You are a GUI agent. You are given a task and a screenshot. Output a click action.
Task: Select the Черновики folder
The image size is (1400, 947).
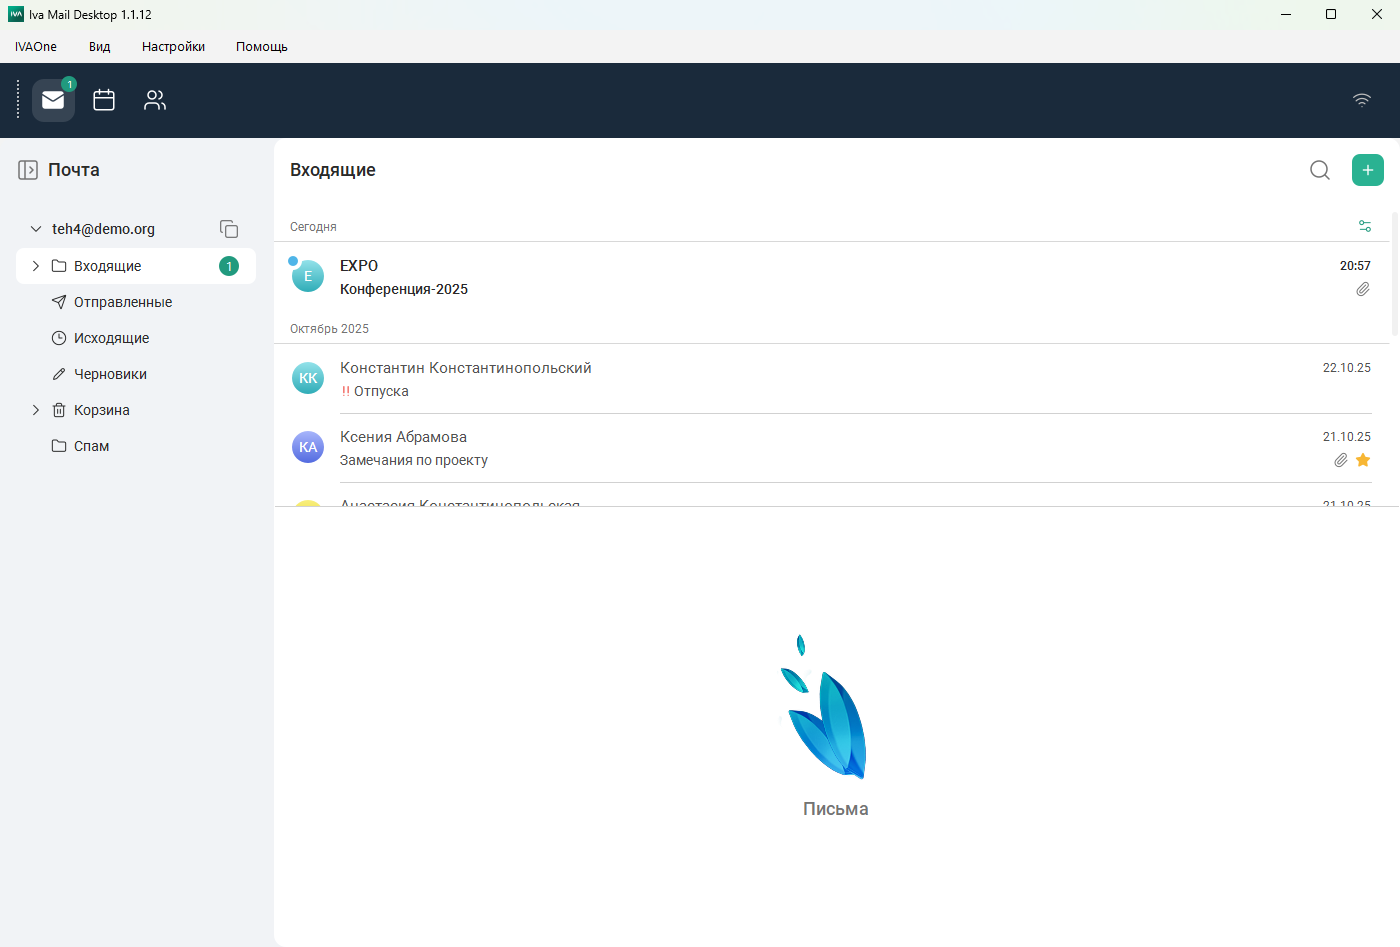pyautogui.click(x=110, y=374)
